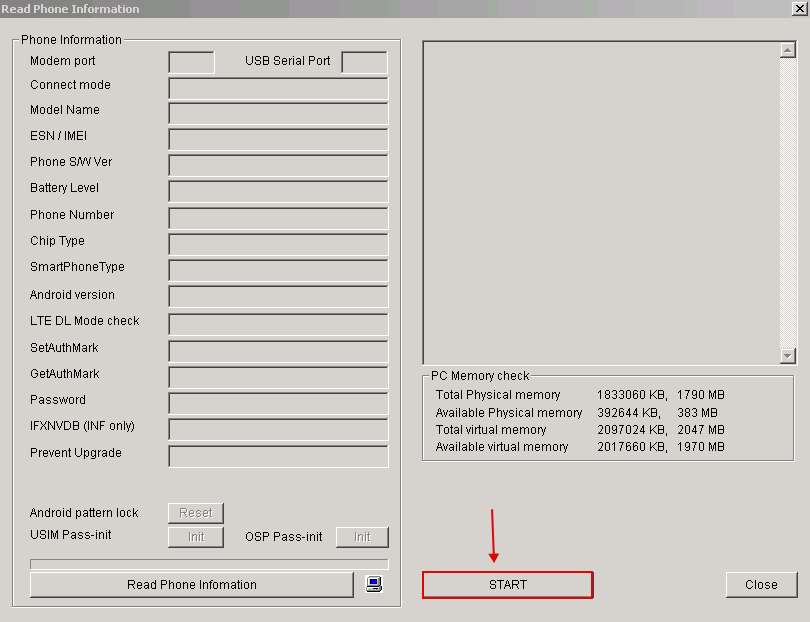Click the computer icon beside Read Phone Information
Screen dimensions: 810x622
[375, 585]
